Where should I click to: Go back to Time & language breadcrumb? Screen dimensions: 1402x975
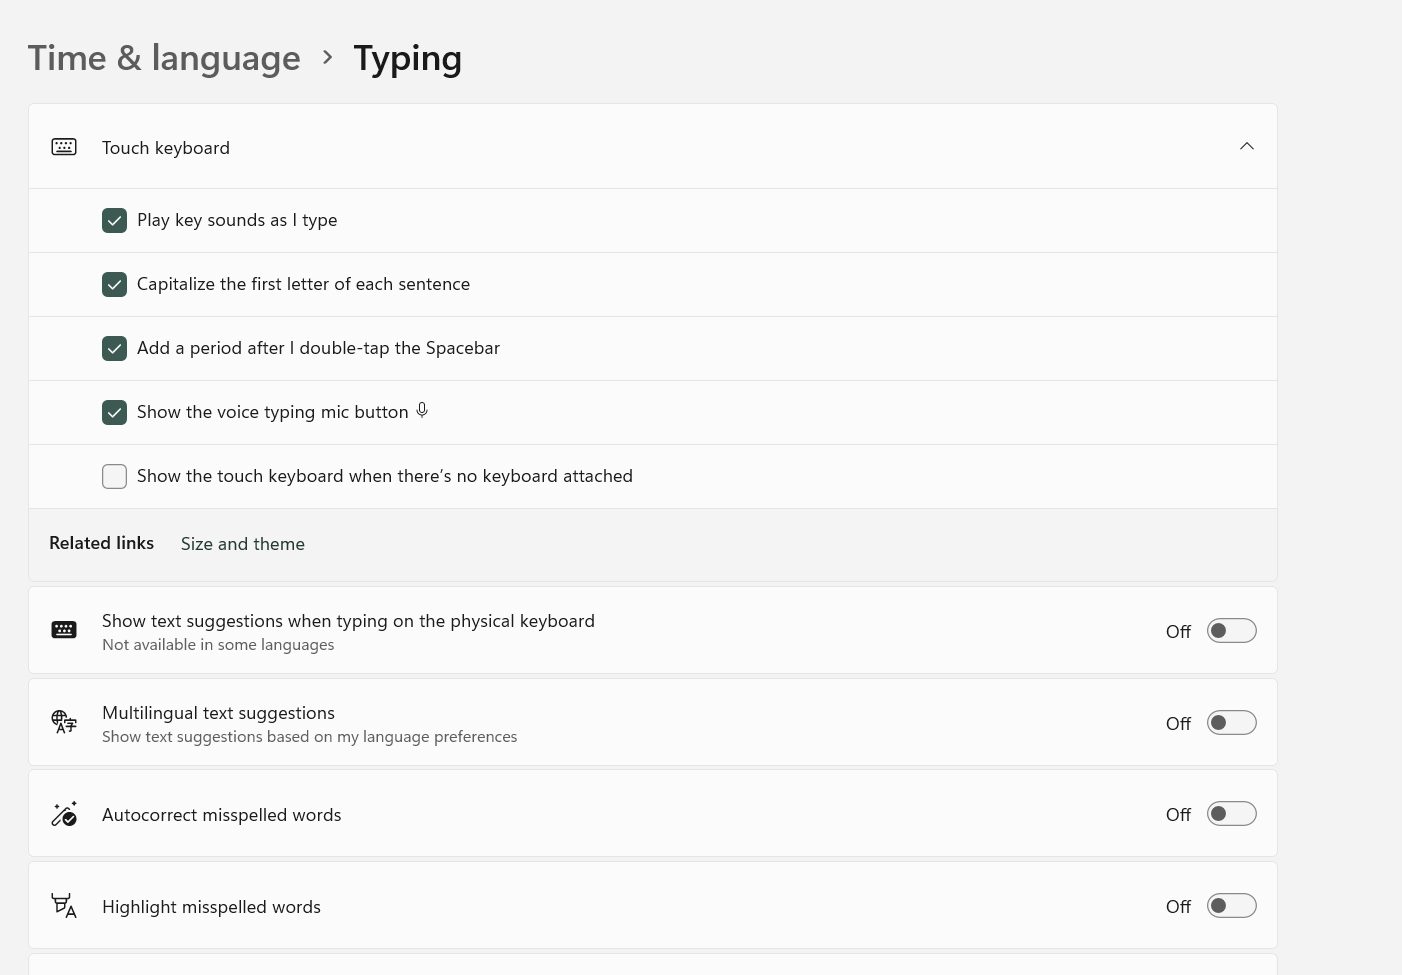pyautogui.click(x=164, y=58)
